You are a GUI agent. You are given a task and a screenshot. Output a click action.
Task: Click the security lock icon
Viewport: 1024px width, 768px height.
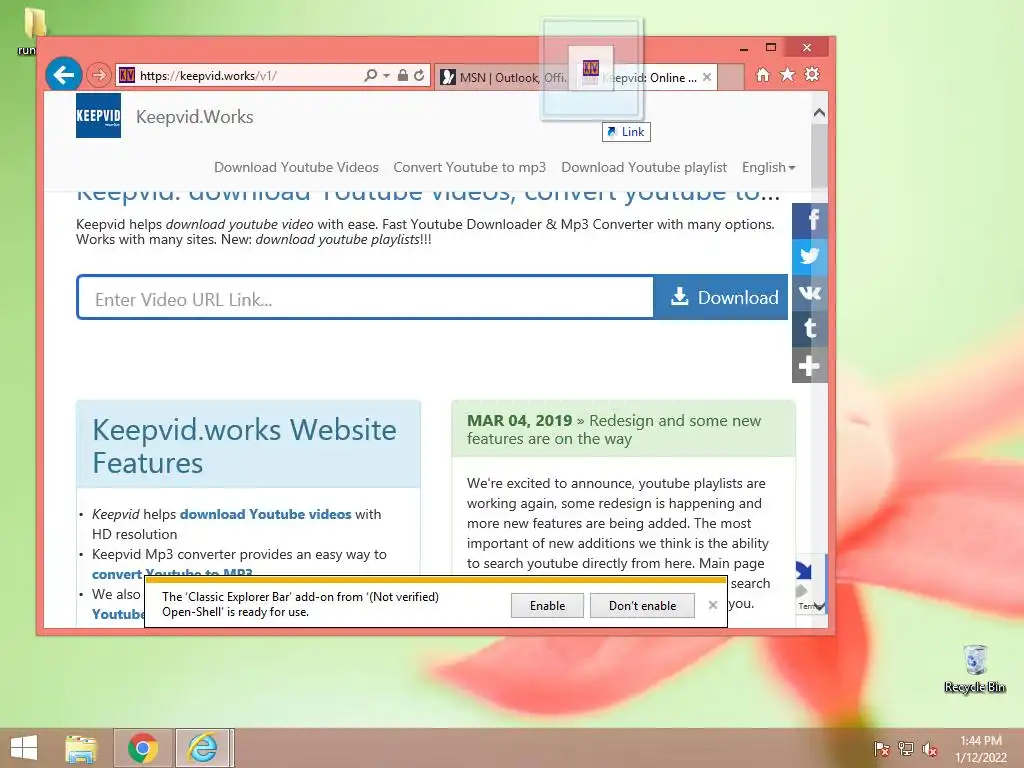403,75
